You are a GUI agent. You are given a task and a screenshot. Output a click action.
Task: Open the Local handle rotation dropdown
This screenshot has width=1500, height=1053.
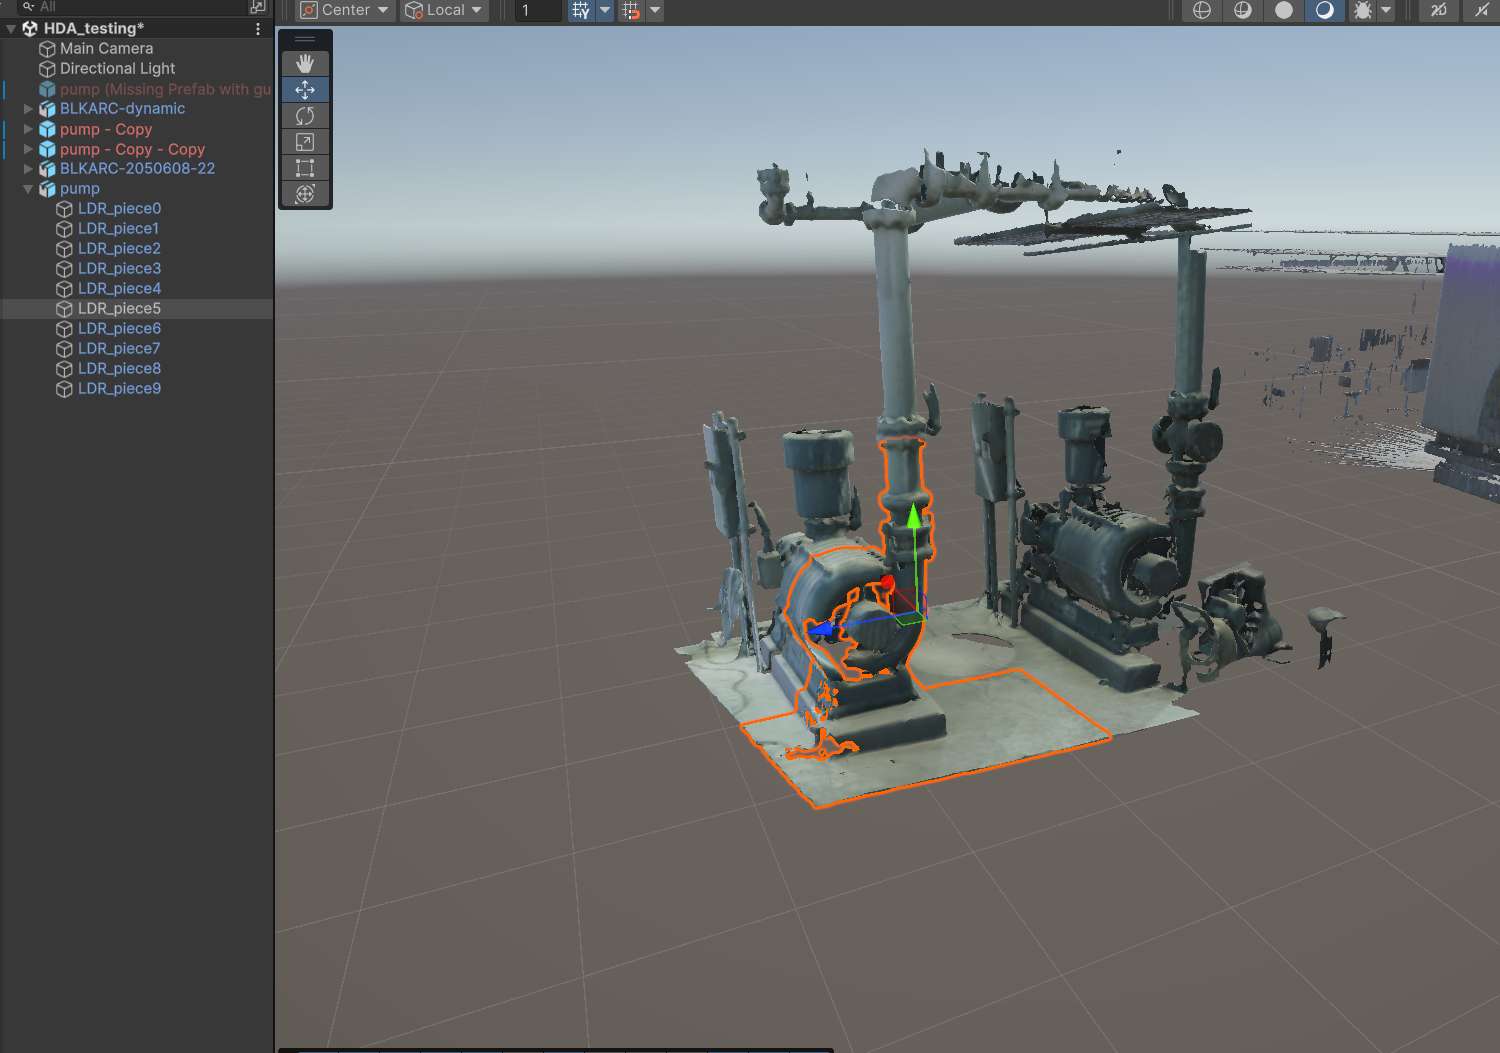coord(444,10)
